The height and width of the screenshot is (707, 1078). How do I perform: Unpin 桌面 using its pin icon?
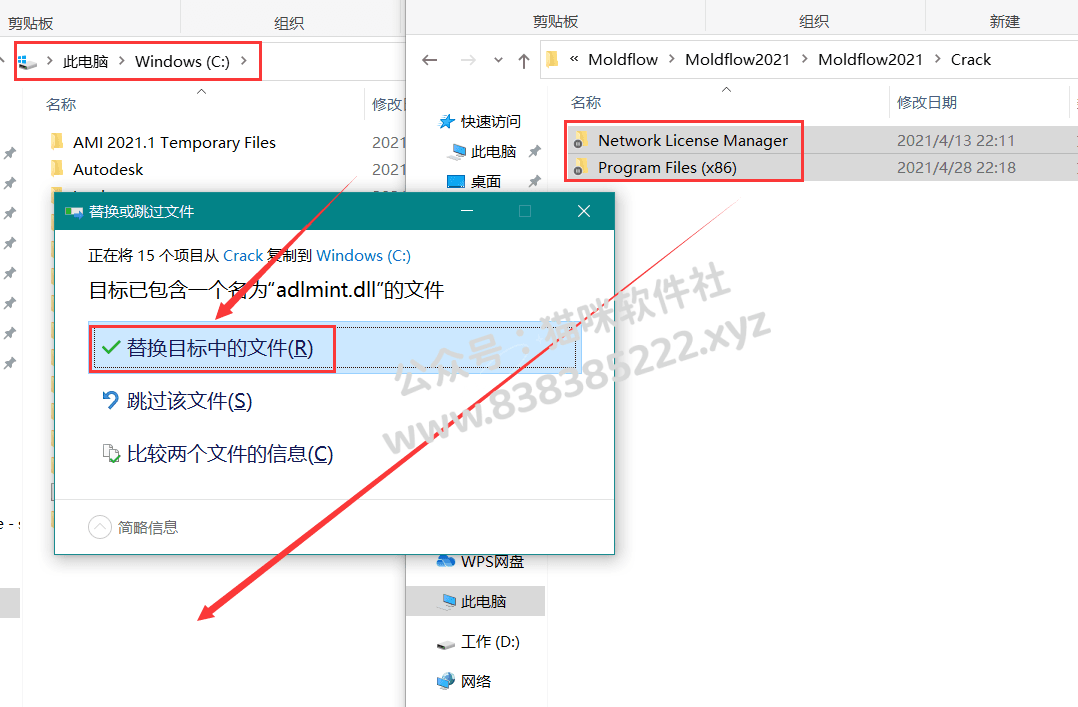tap(534, 182)
